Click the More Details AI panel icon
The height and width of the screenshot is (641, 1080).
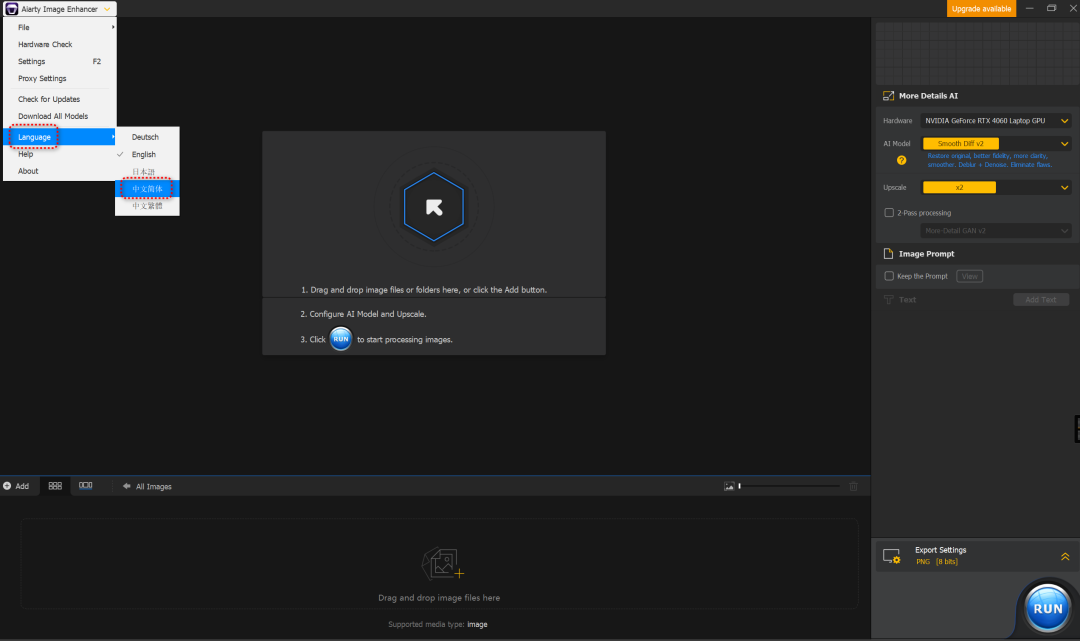[x=889, y=96]
